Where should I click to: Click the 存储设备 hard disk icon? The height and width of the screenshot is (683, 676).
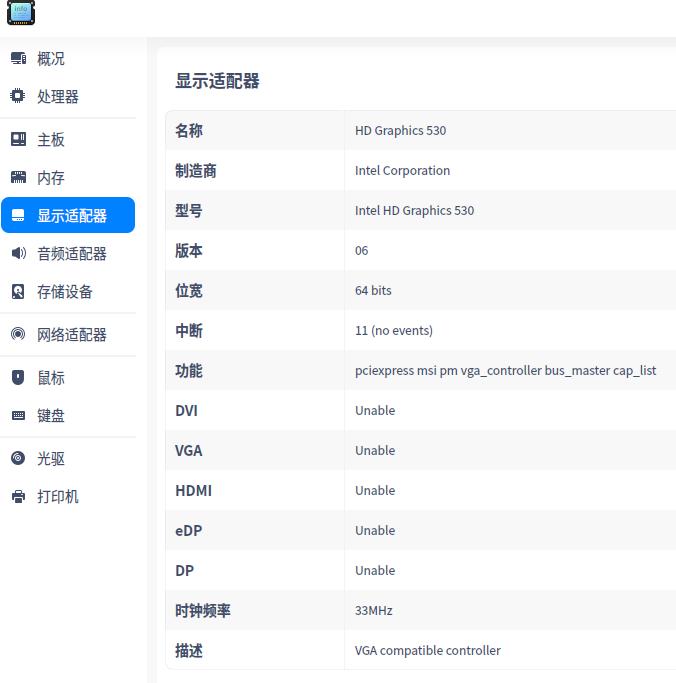tap(18, 291)
